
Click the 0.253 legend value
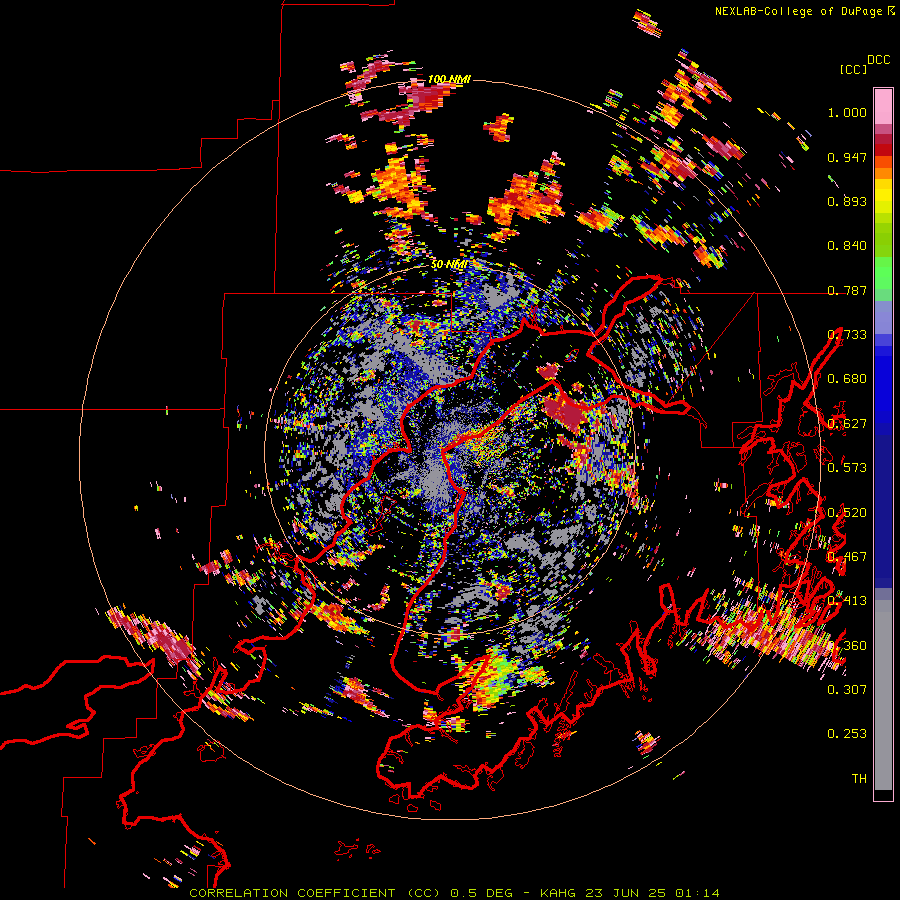tap(847, 734)
